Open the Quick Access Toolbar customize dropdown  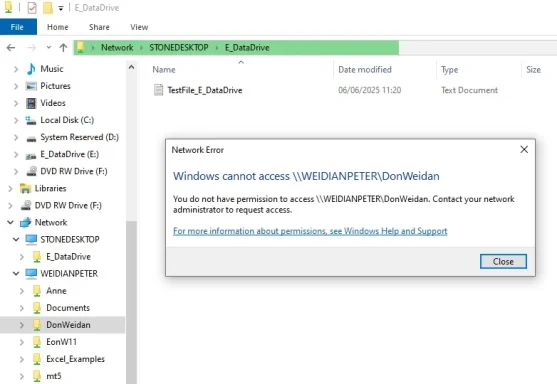pyautogui.click(x=61, y=8)
